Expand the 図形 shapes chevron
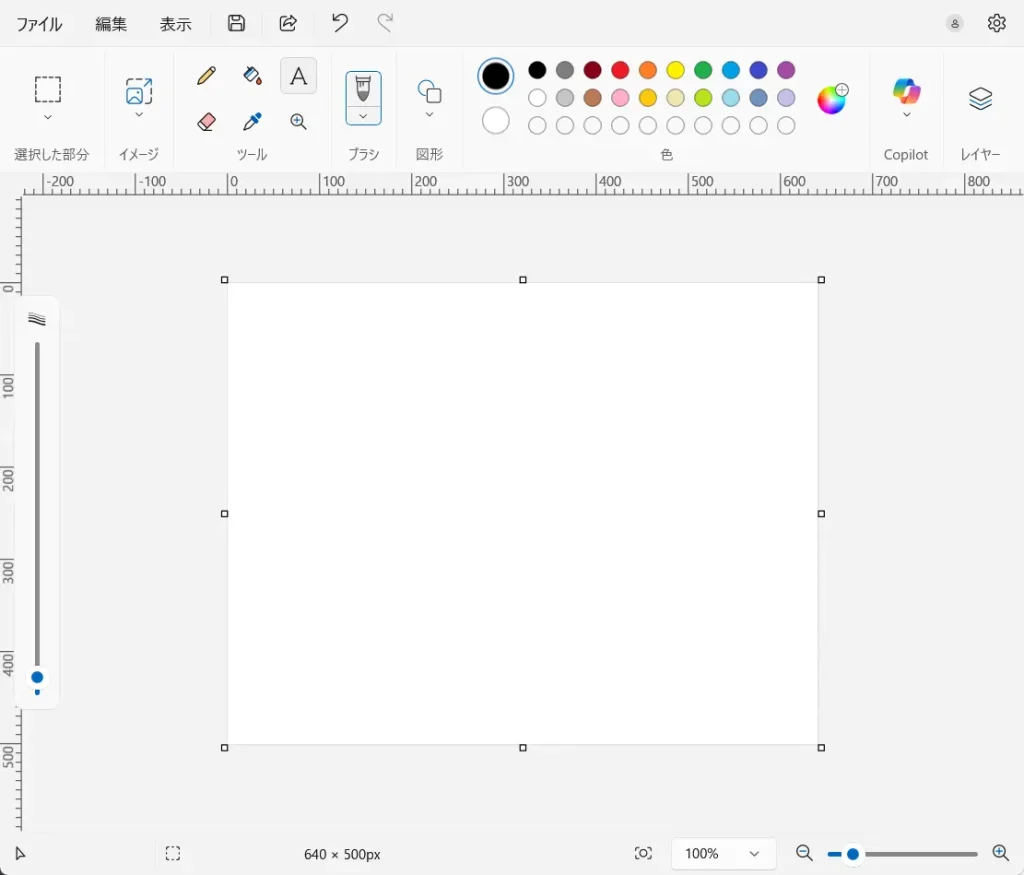The height and width of the screenshot is (875, 1024). tap(430, 115)
